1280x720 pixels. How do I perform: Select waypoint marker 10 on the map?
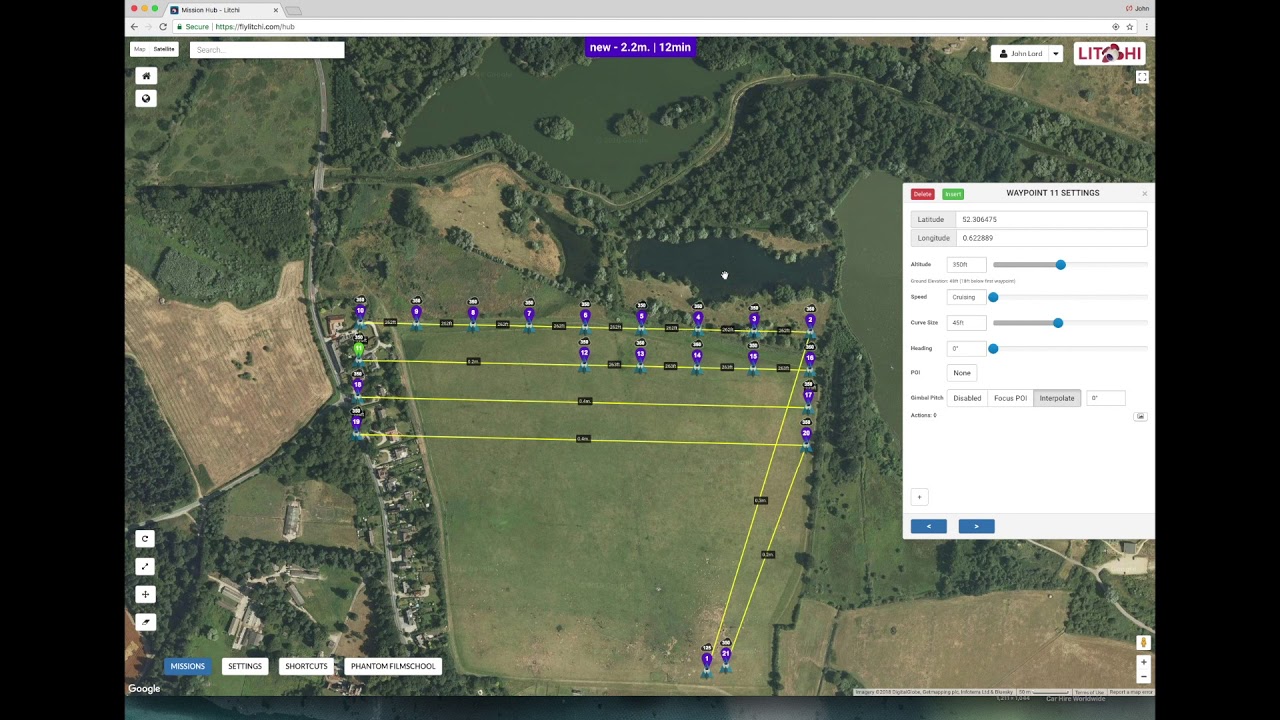[x=360, y=312]
